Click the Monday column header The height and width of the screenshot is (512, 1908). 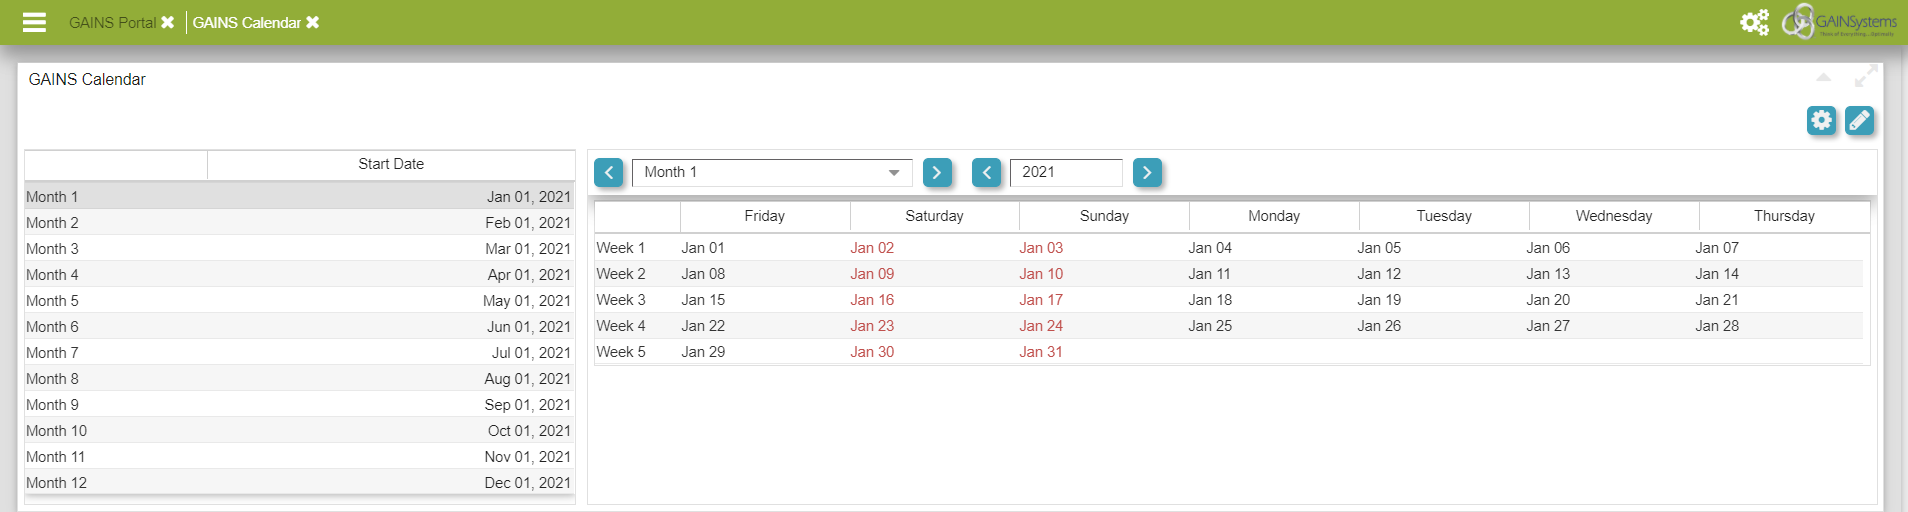(1274, 216)
